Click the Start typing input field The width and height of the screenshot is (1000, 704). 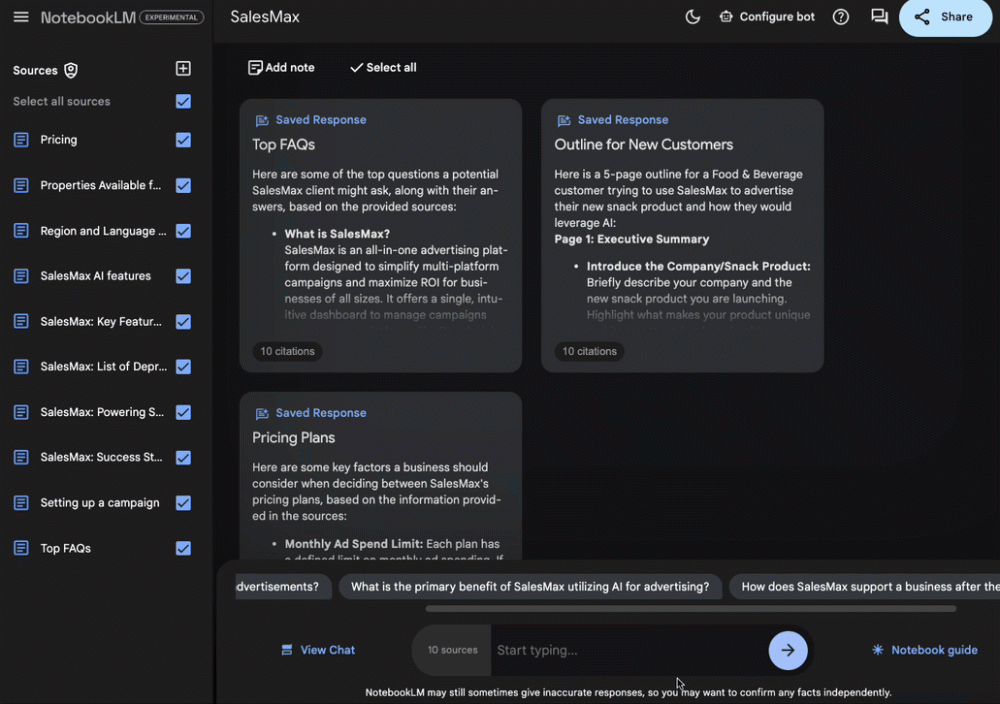click(x=628, y=650)
